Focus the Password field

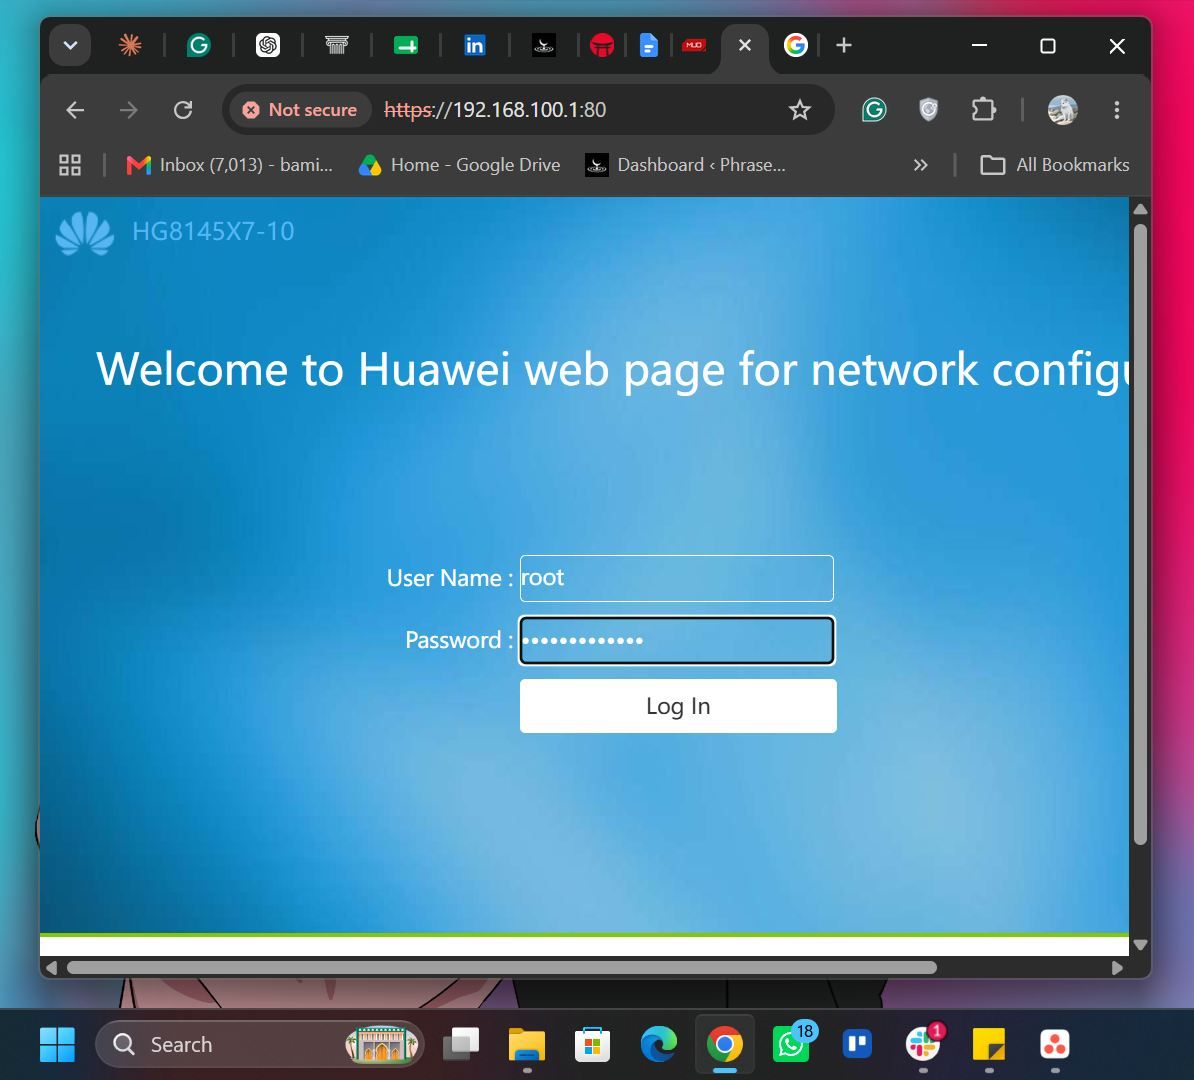677,641
